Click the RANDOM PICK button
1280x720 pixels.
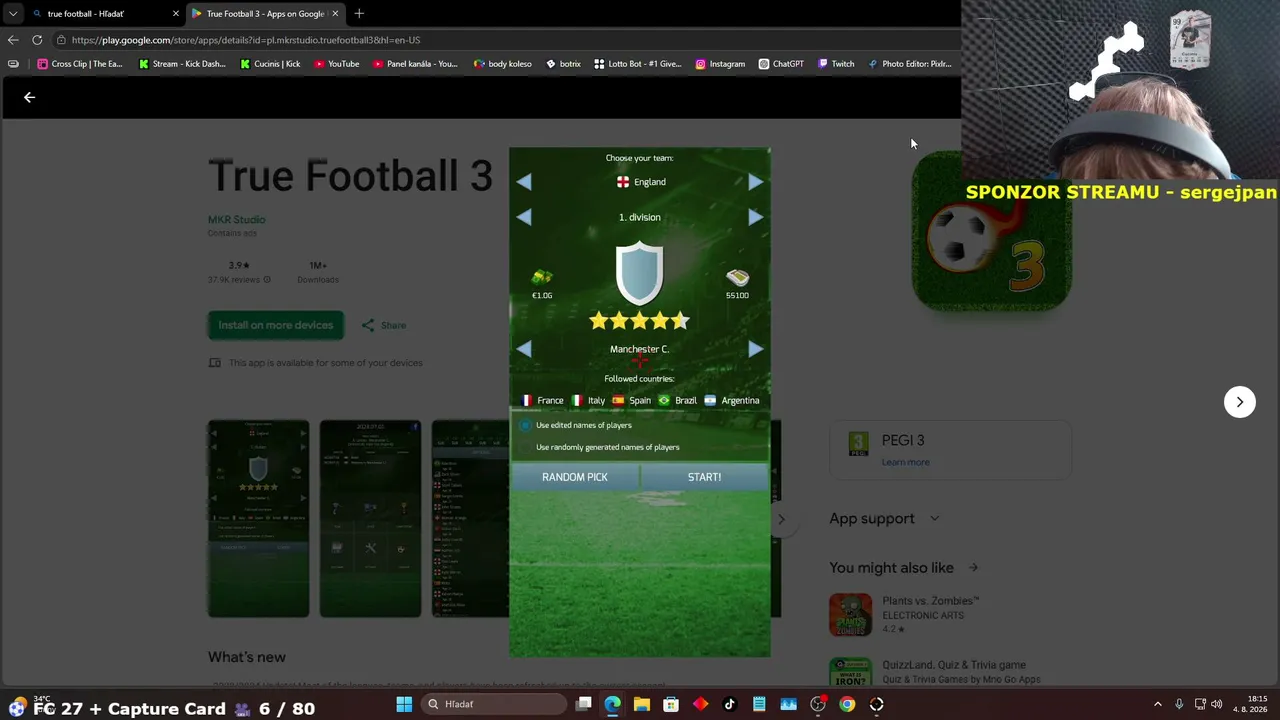point(575,477)
